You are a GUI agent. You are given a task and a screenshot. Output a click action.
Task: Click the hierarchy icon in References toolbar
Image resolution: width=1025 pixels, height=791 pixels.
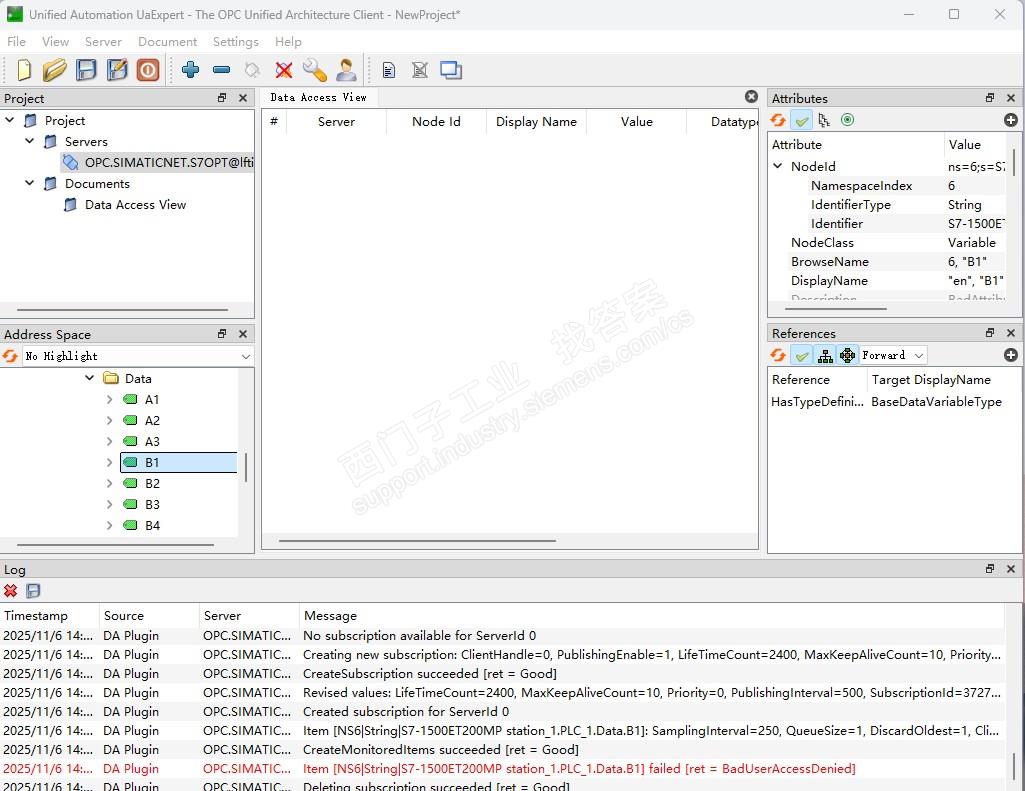[826, 355]
